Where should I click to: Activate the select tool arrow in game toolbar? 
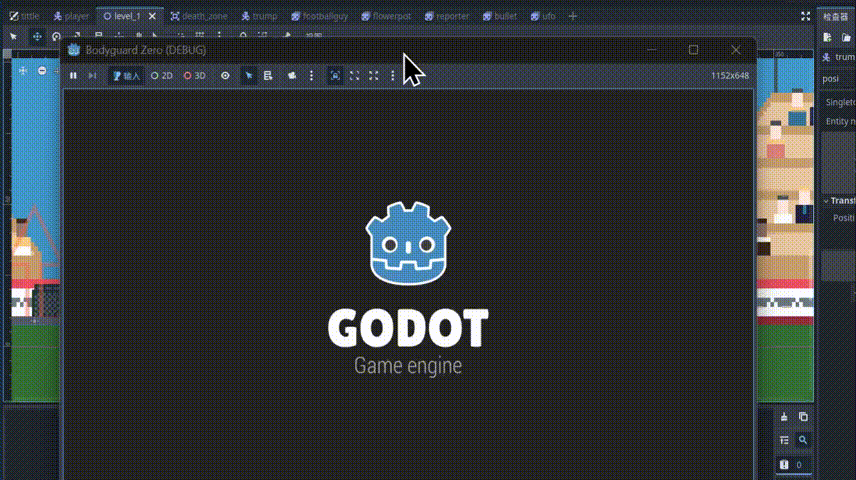click(x=249, y=75)
